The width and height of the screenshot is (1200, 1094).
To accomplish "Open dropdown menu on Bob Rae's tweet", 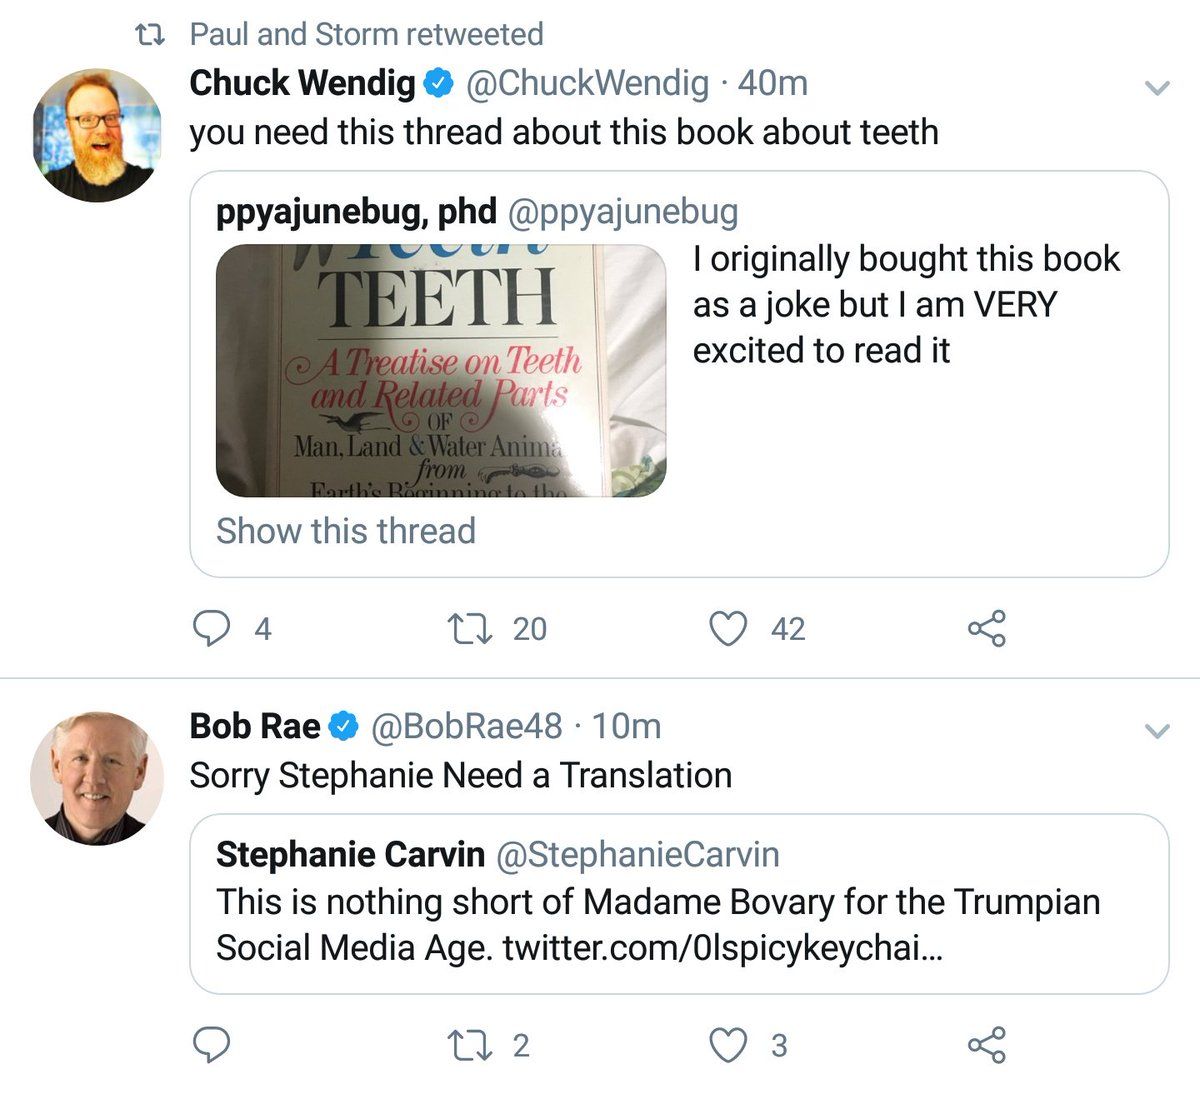I will point(1156,732).
